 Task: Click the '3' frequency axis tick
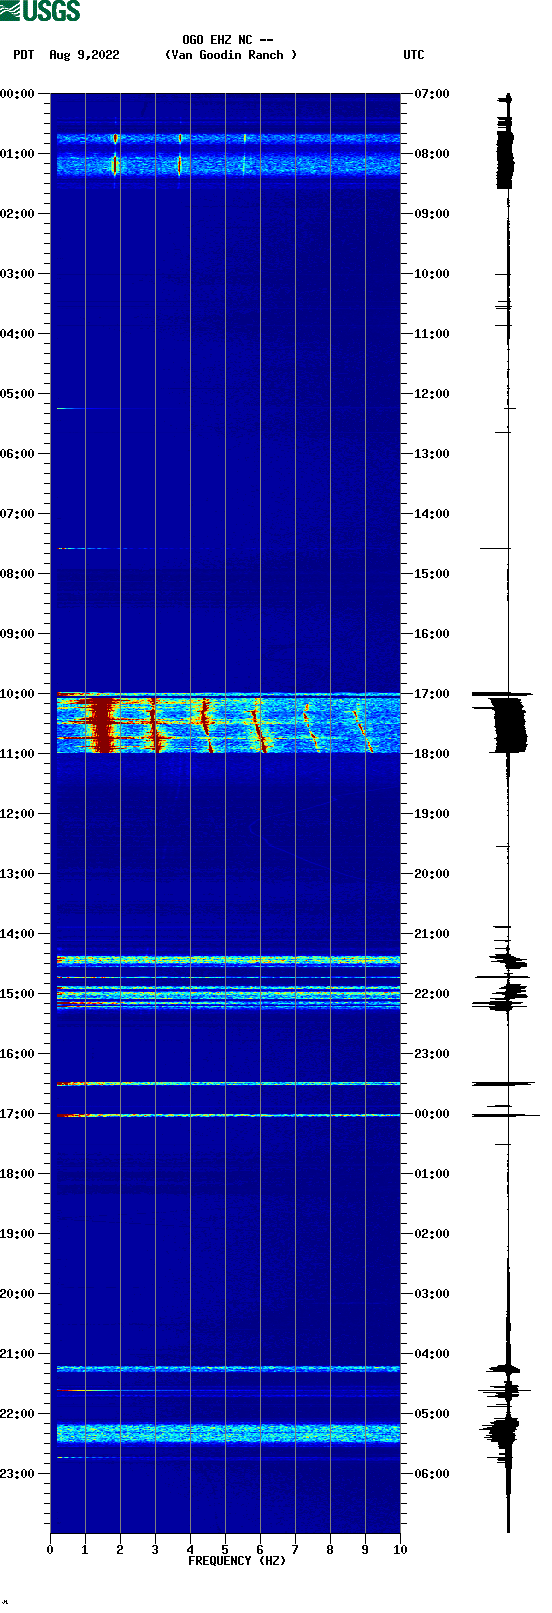click(155, 1550)
